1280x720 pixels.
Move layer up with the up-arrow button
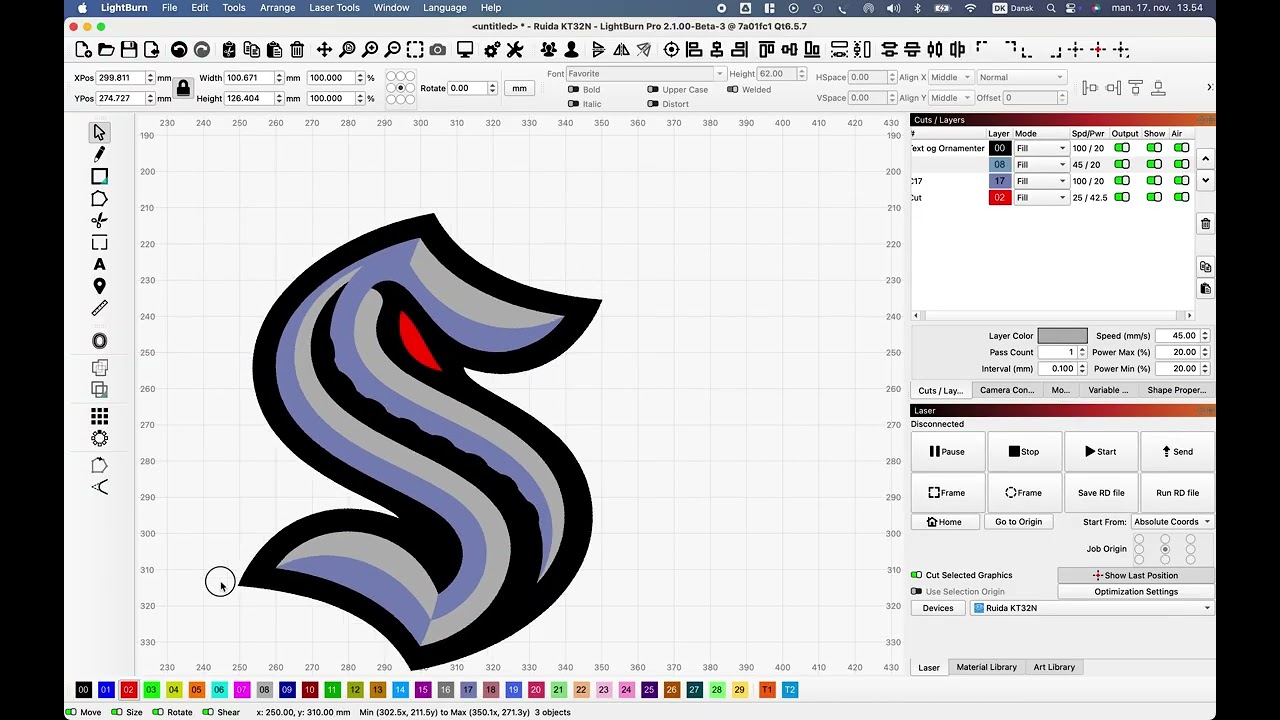point(1205,159)
